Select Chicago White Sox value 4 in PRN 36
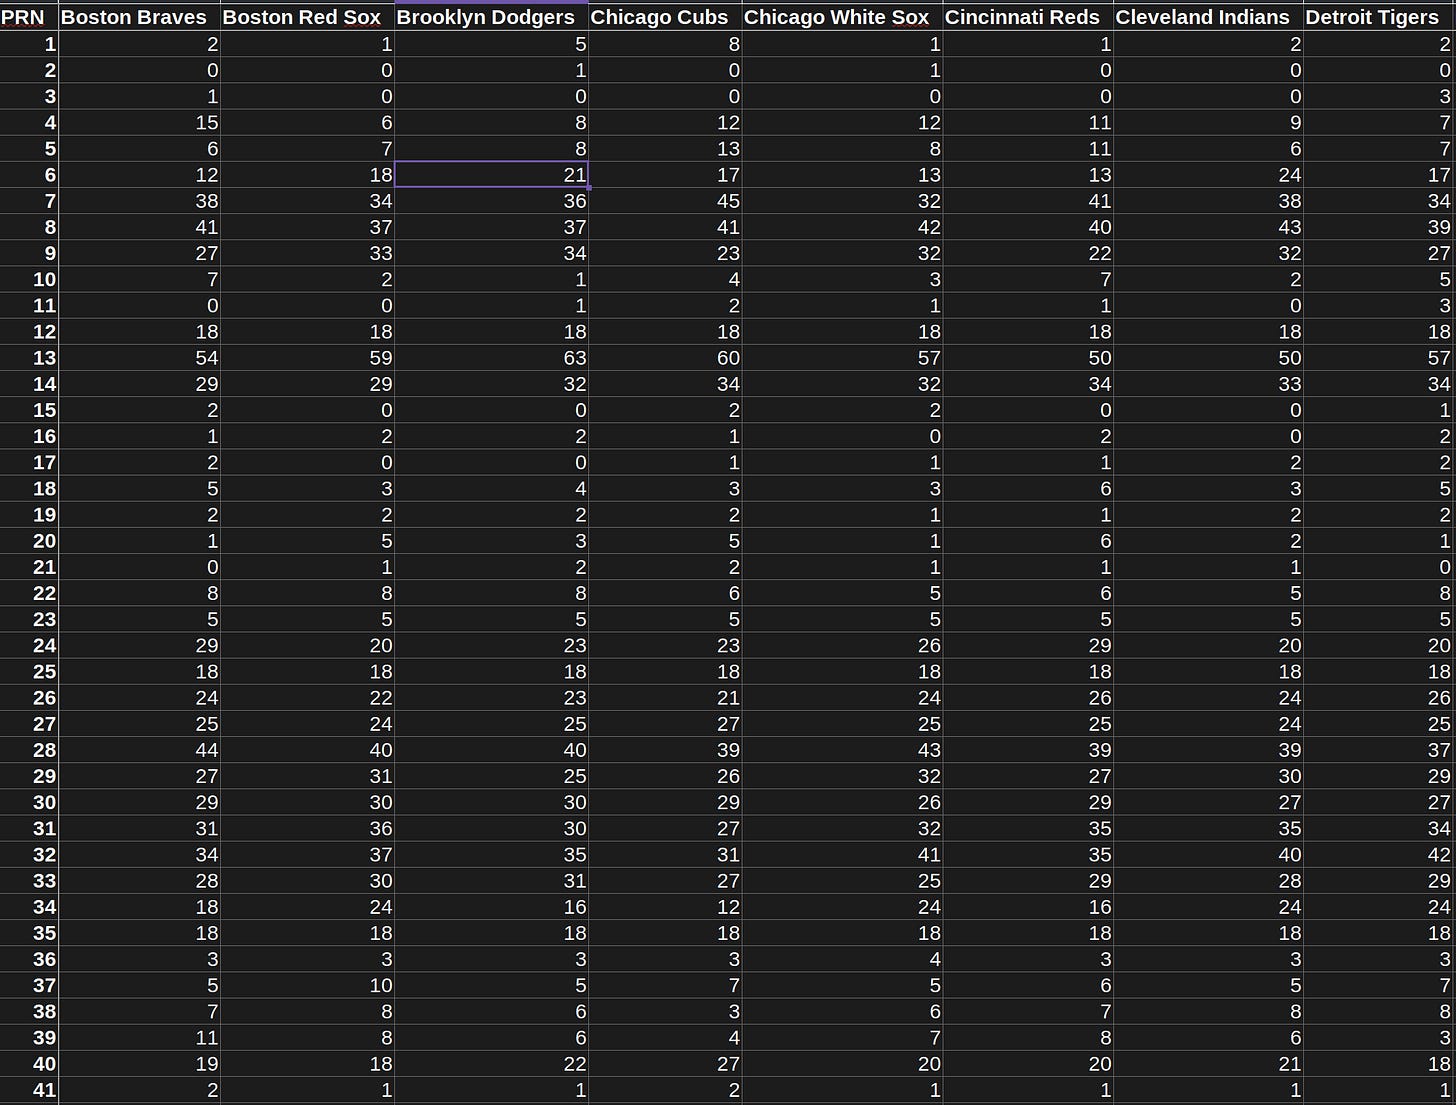Image resolution: width=1456 pixels, height=1105 pixels. (843, 958)
